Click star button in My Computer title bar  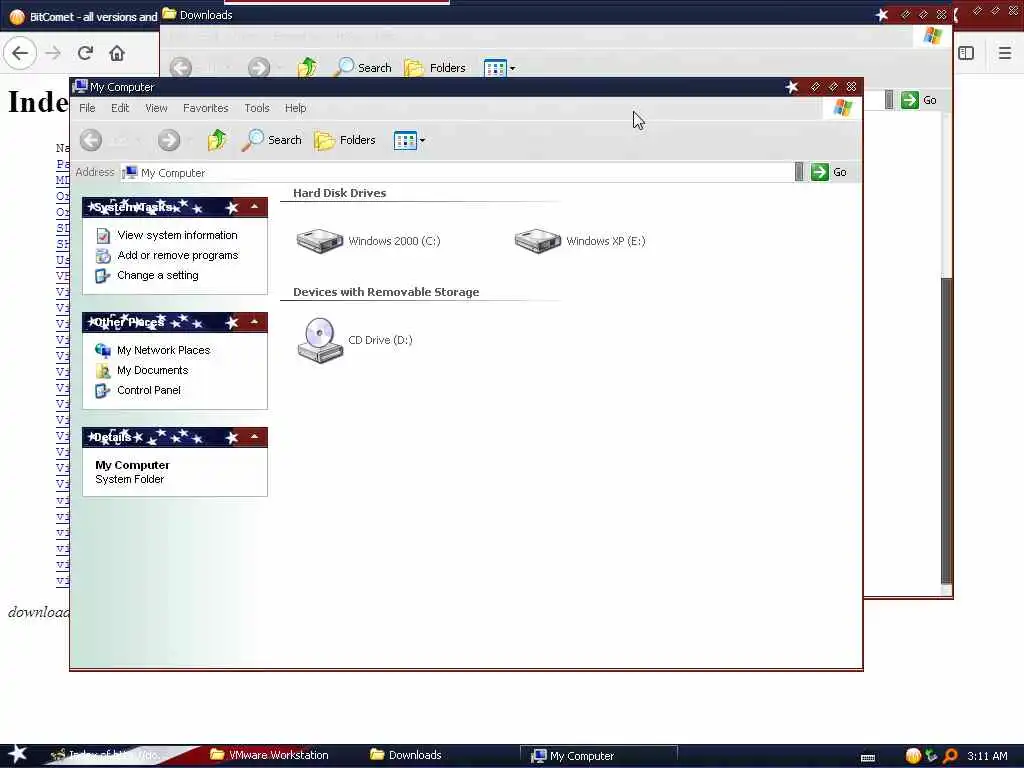point(792,87)
